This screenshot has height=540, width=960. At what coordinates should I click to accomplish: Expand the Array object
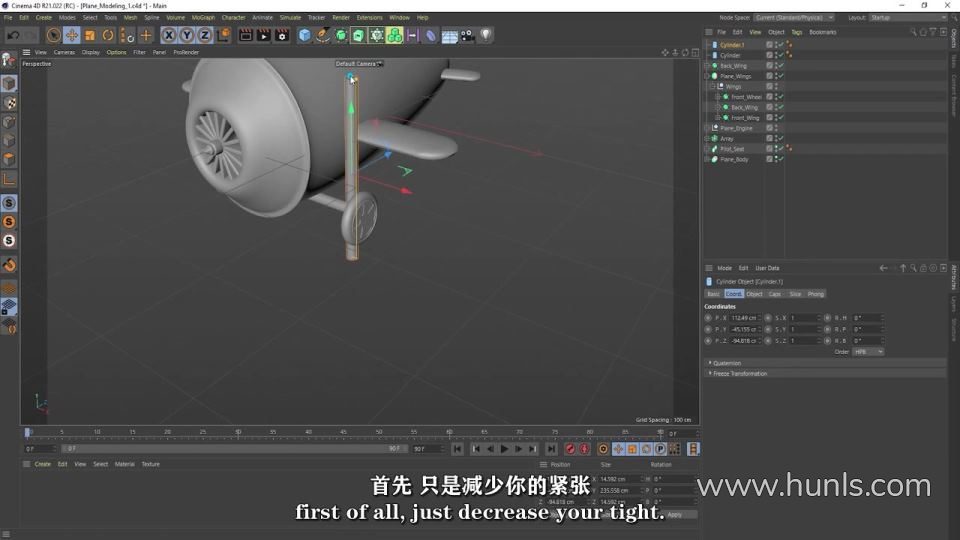[x=707, y=139]
